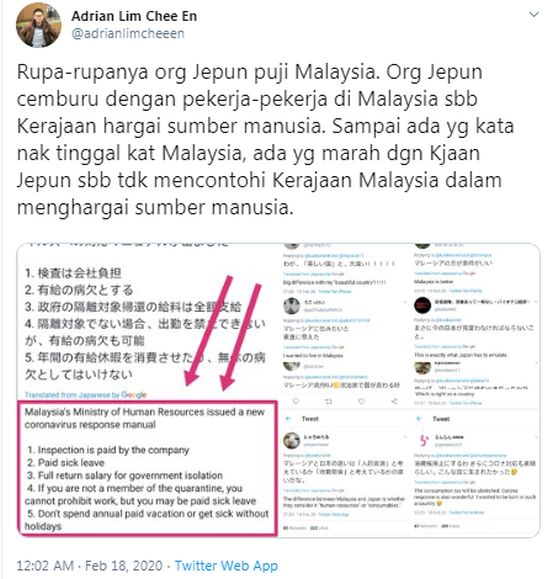Expand the tweet options chevron

pyautogui.click(x=534, y=15)
